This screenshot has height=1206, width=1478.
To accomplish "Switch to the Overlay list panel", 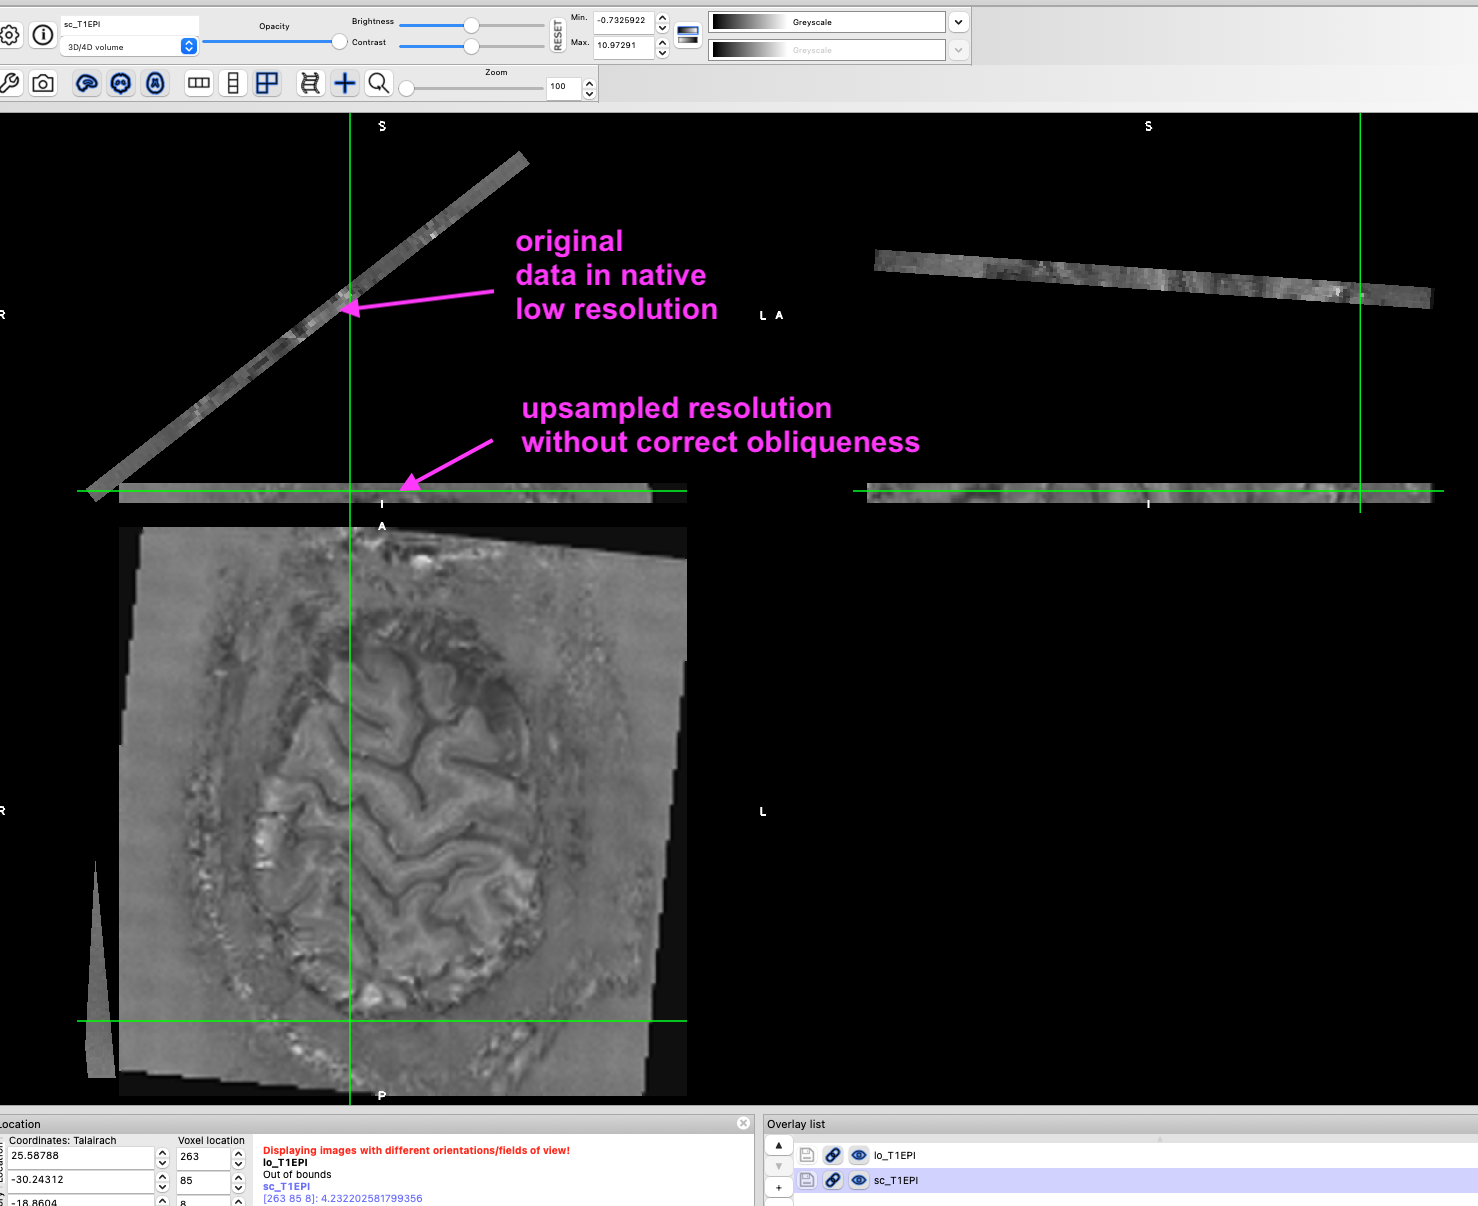I will pos(795,1123).
